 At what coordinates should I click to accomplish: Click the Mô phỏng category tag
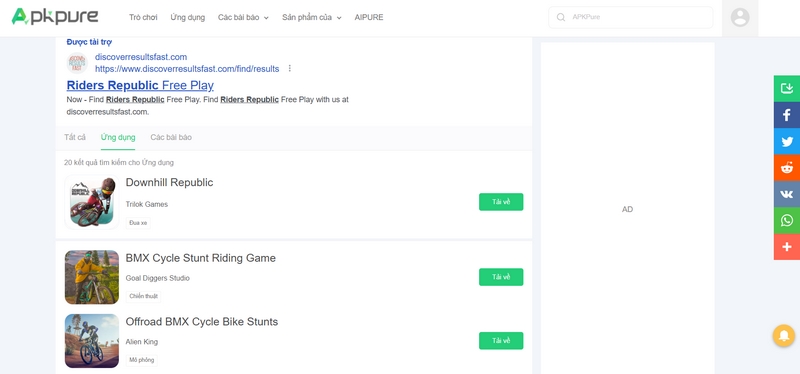pyautogui.click(x=141, y=360)
